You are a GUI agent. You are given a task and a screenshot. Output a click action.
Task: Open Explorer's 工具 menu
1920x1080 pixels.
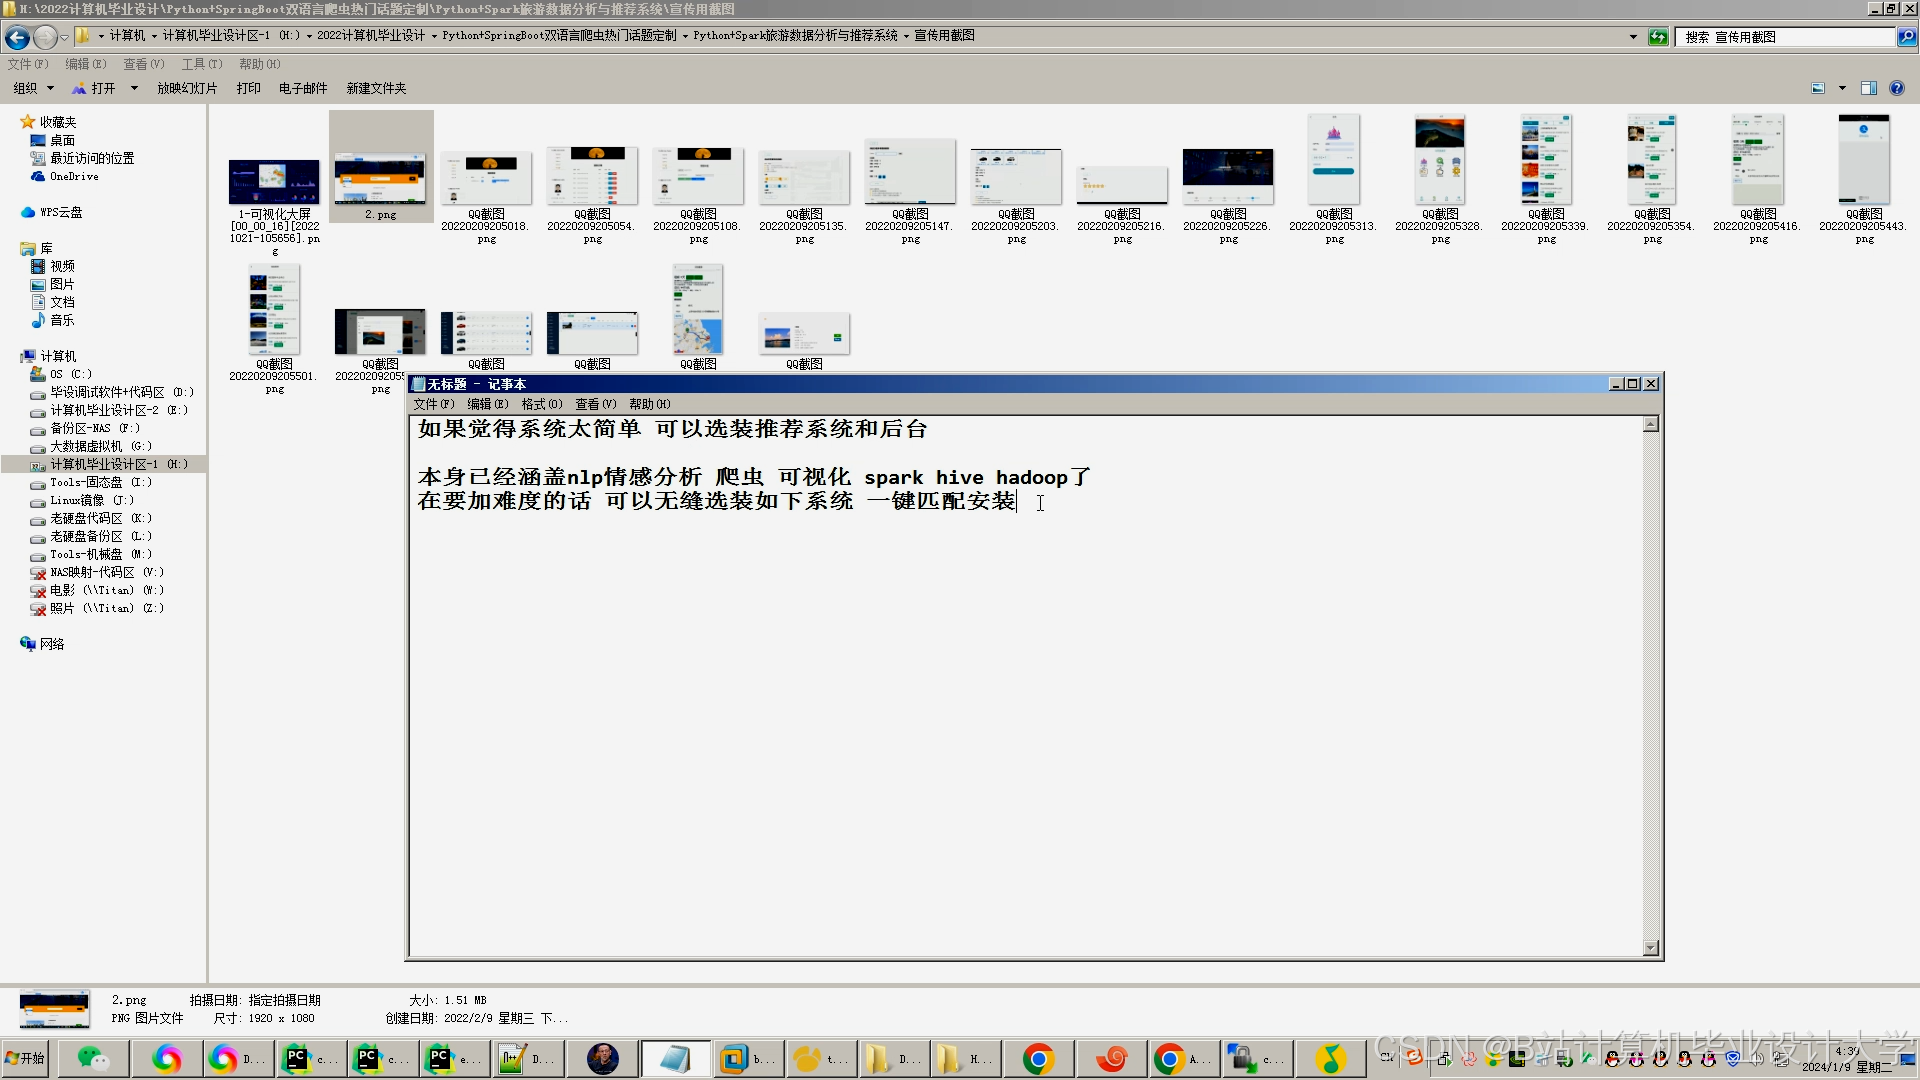point(201,64)
